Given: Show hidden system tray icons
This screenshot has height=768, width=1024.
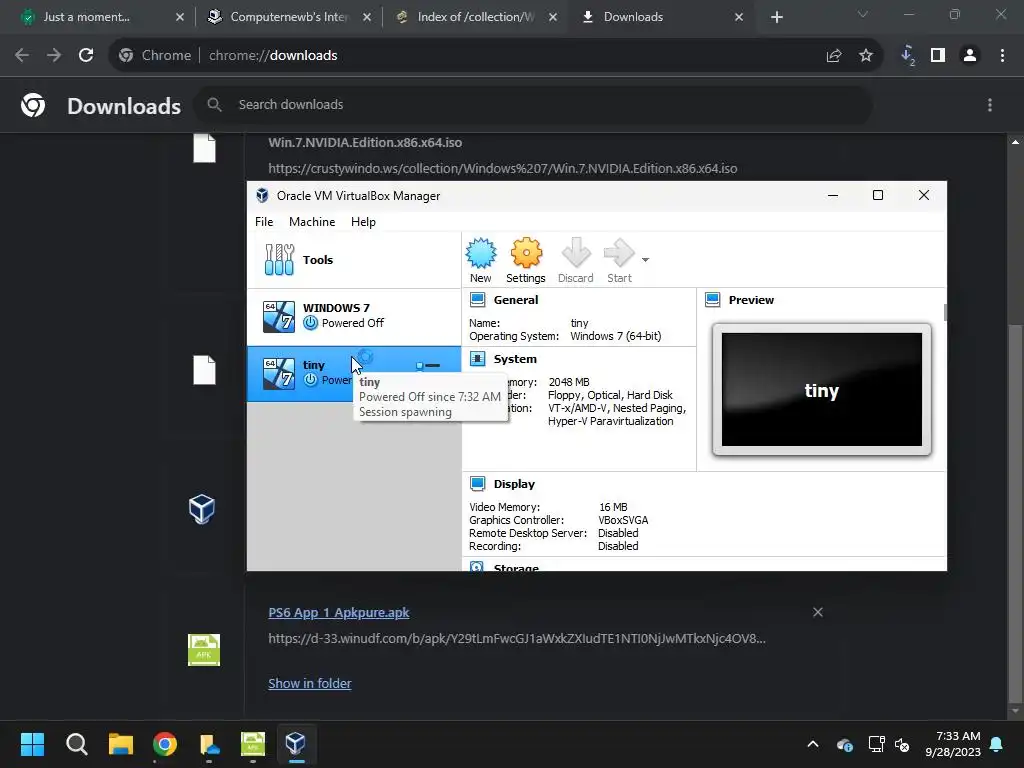Looking at the screenshot, I should (x=813, y=744).
